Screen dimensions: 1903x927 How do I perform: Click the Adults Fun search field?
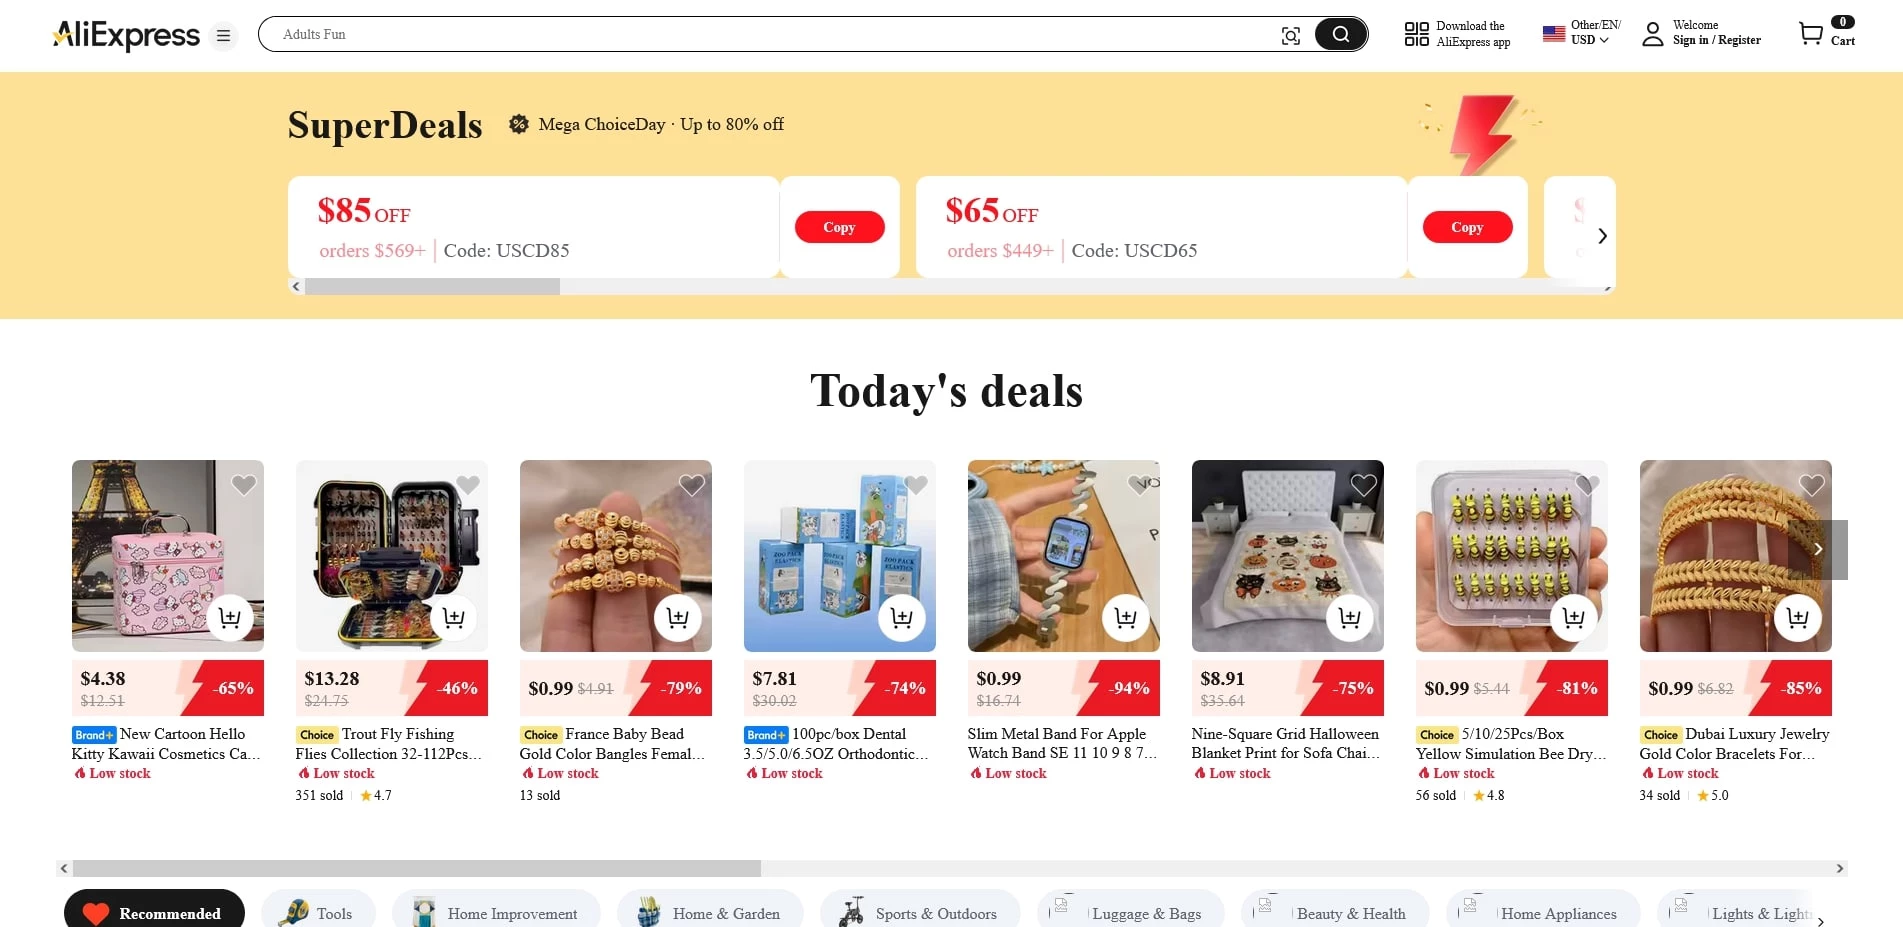[x=760, y=35]
